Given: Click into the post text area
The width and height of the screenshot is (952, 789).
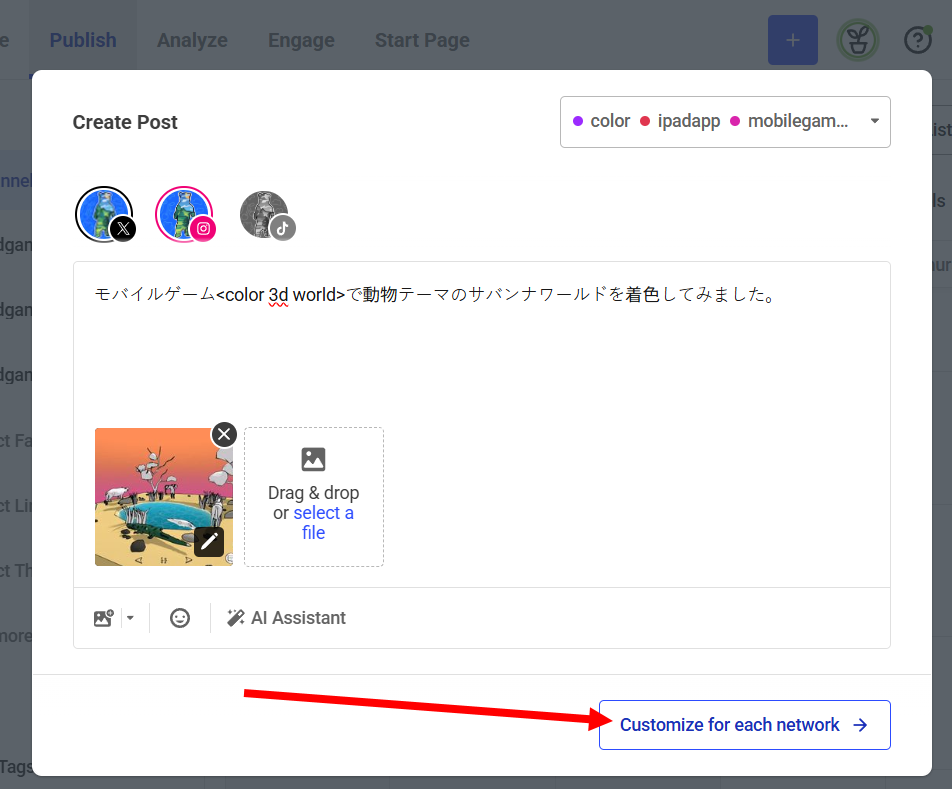Looking at the screenshot, I should coord(481,344).
